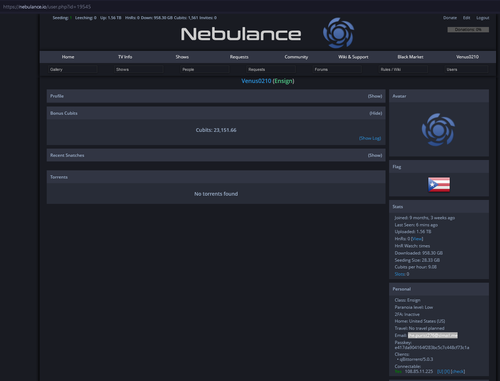Open the Show Log link for cubits
Screen dimensions: 500x381
[370, 138]
